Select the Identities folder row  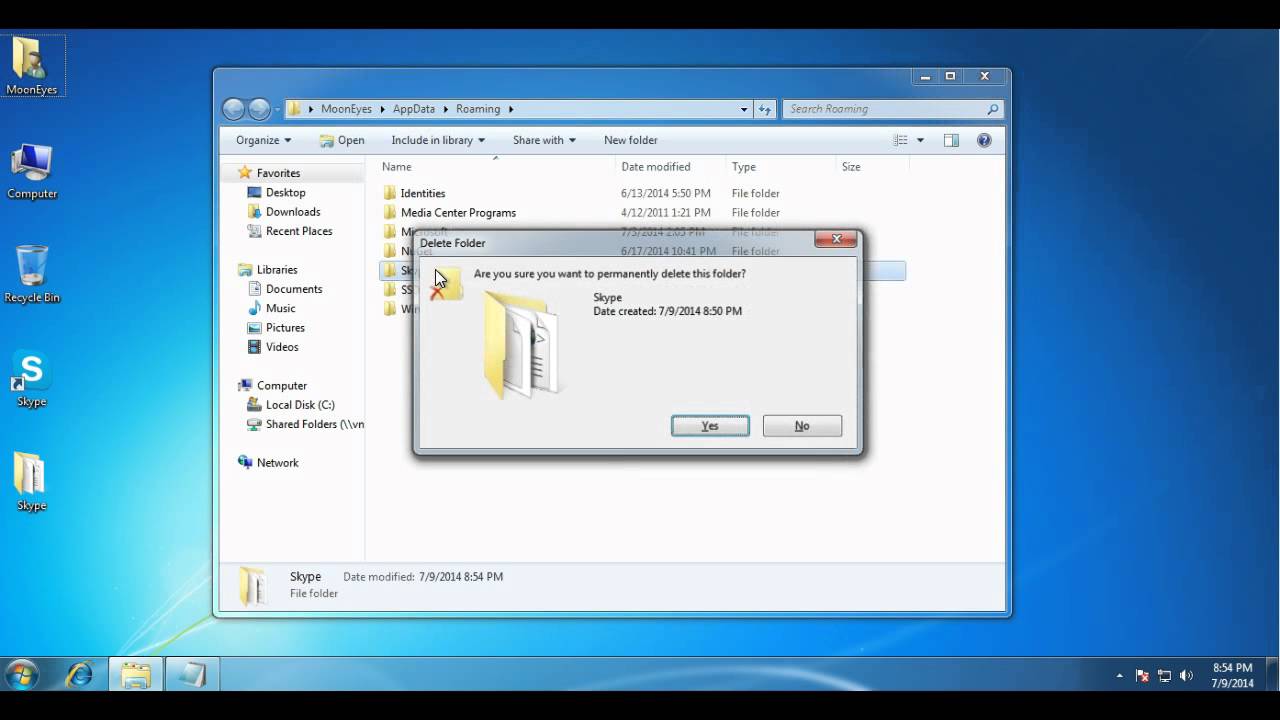click(x=642, y=193)
